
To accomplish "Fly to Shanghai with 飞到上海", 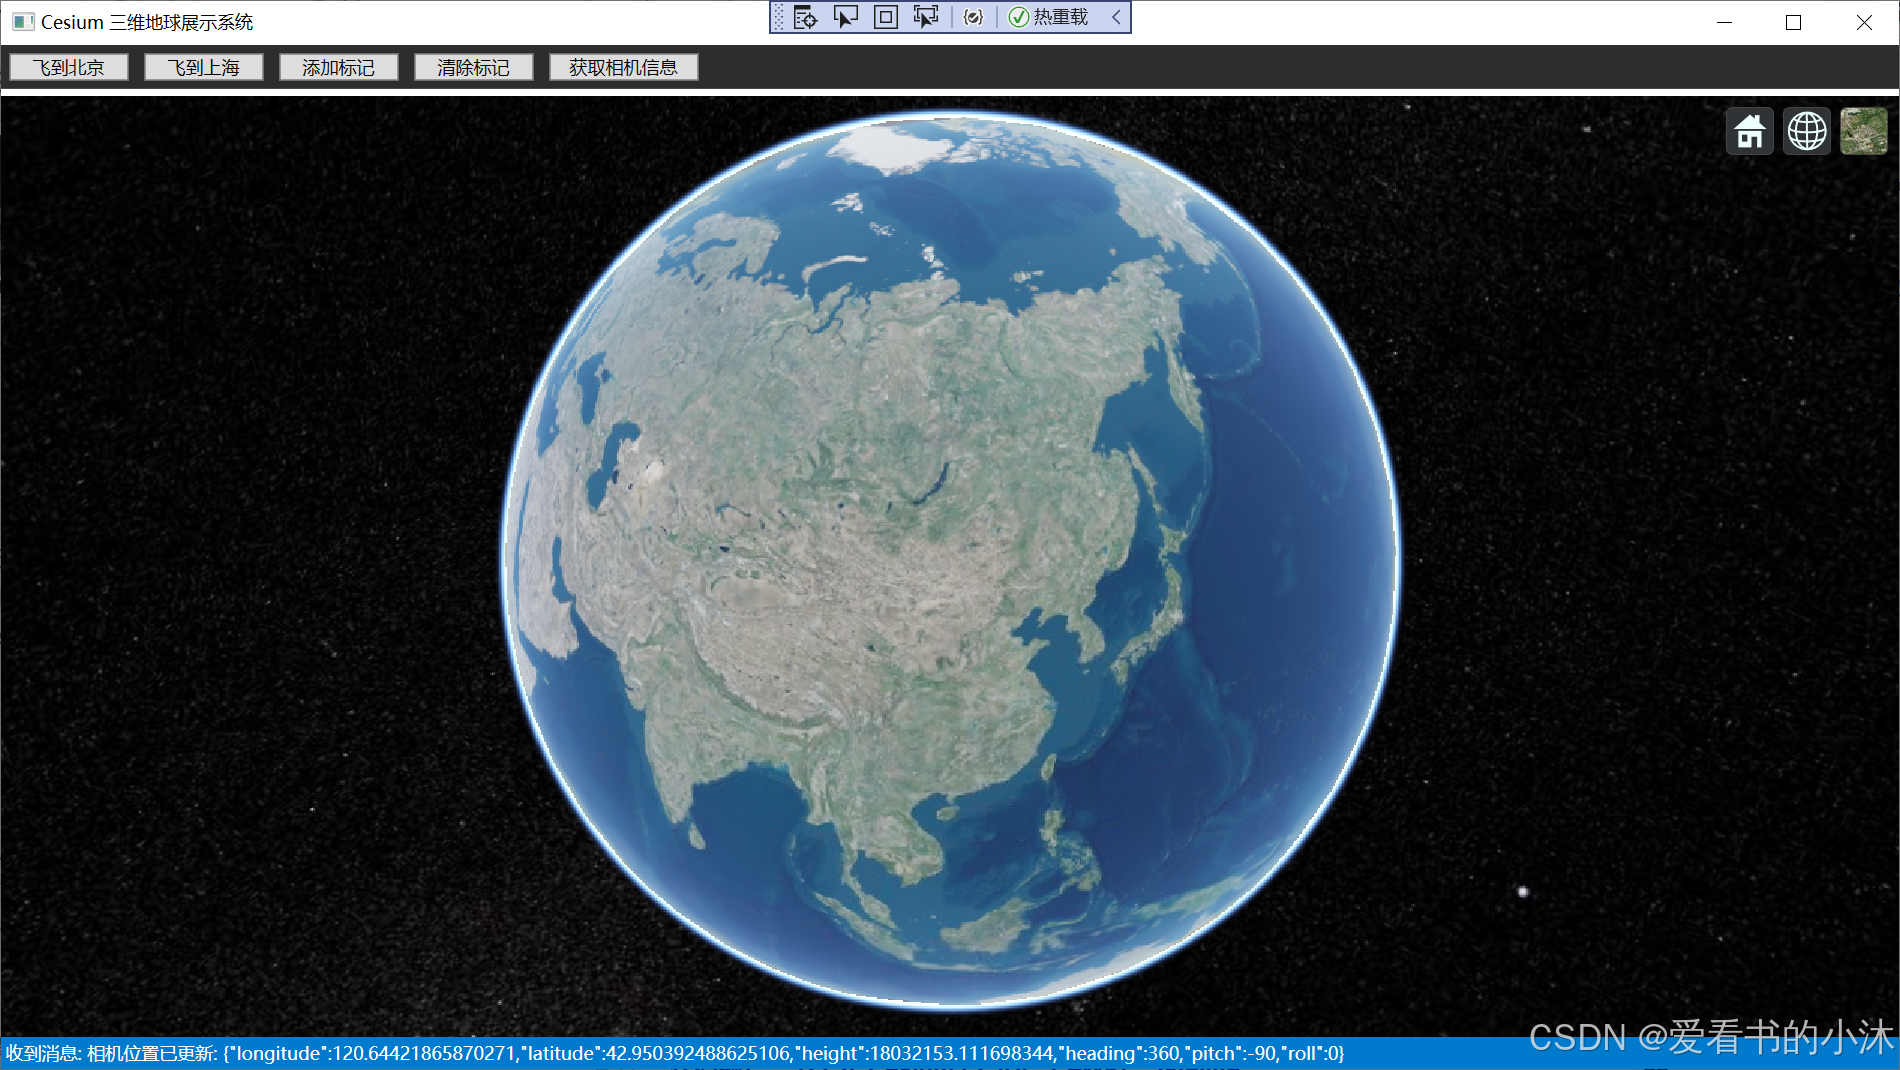I will point(204,67).
